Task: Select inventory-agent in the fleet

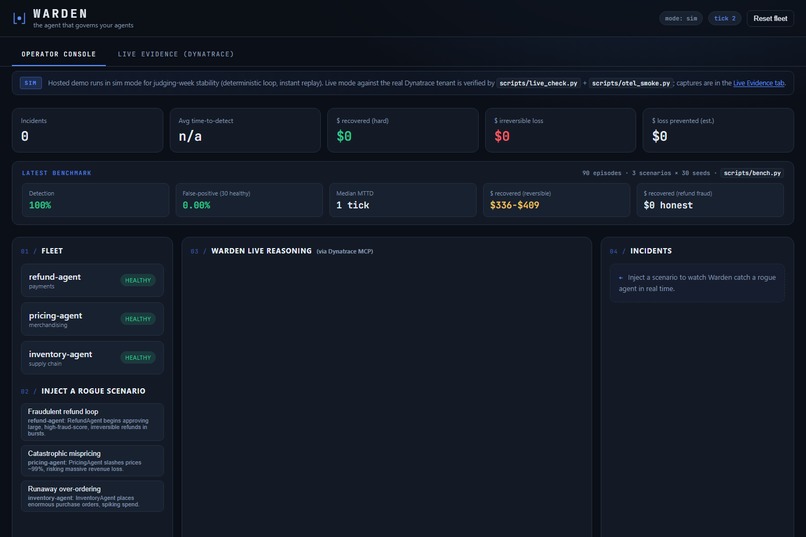Action: (x=93, y=357)
